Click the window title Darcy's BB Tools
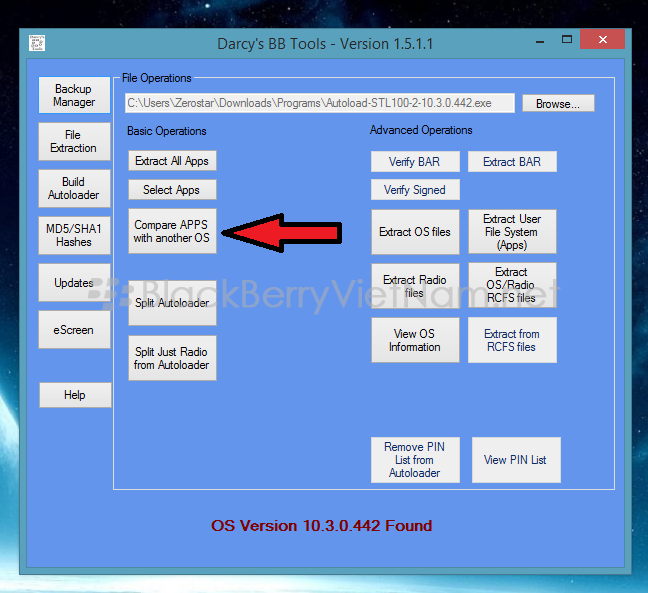648x593 pixels. 325,44
